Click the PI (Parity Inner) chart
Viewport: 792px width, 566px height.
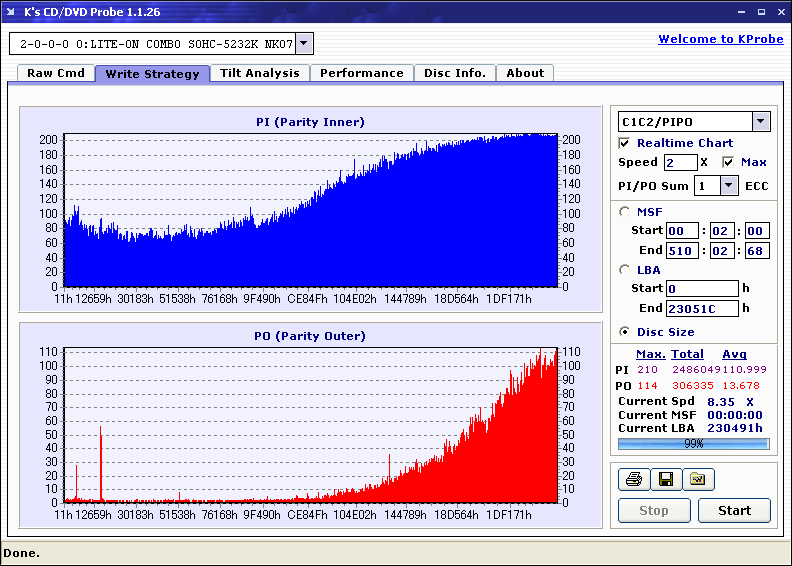[x=311, y=210]
